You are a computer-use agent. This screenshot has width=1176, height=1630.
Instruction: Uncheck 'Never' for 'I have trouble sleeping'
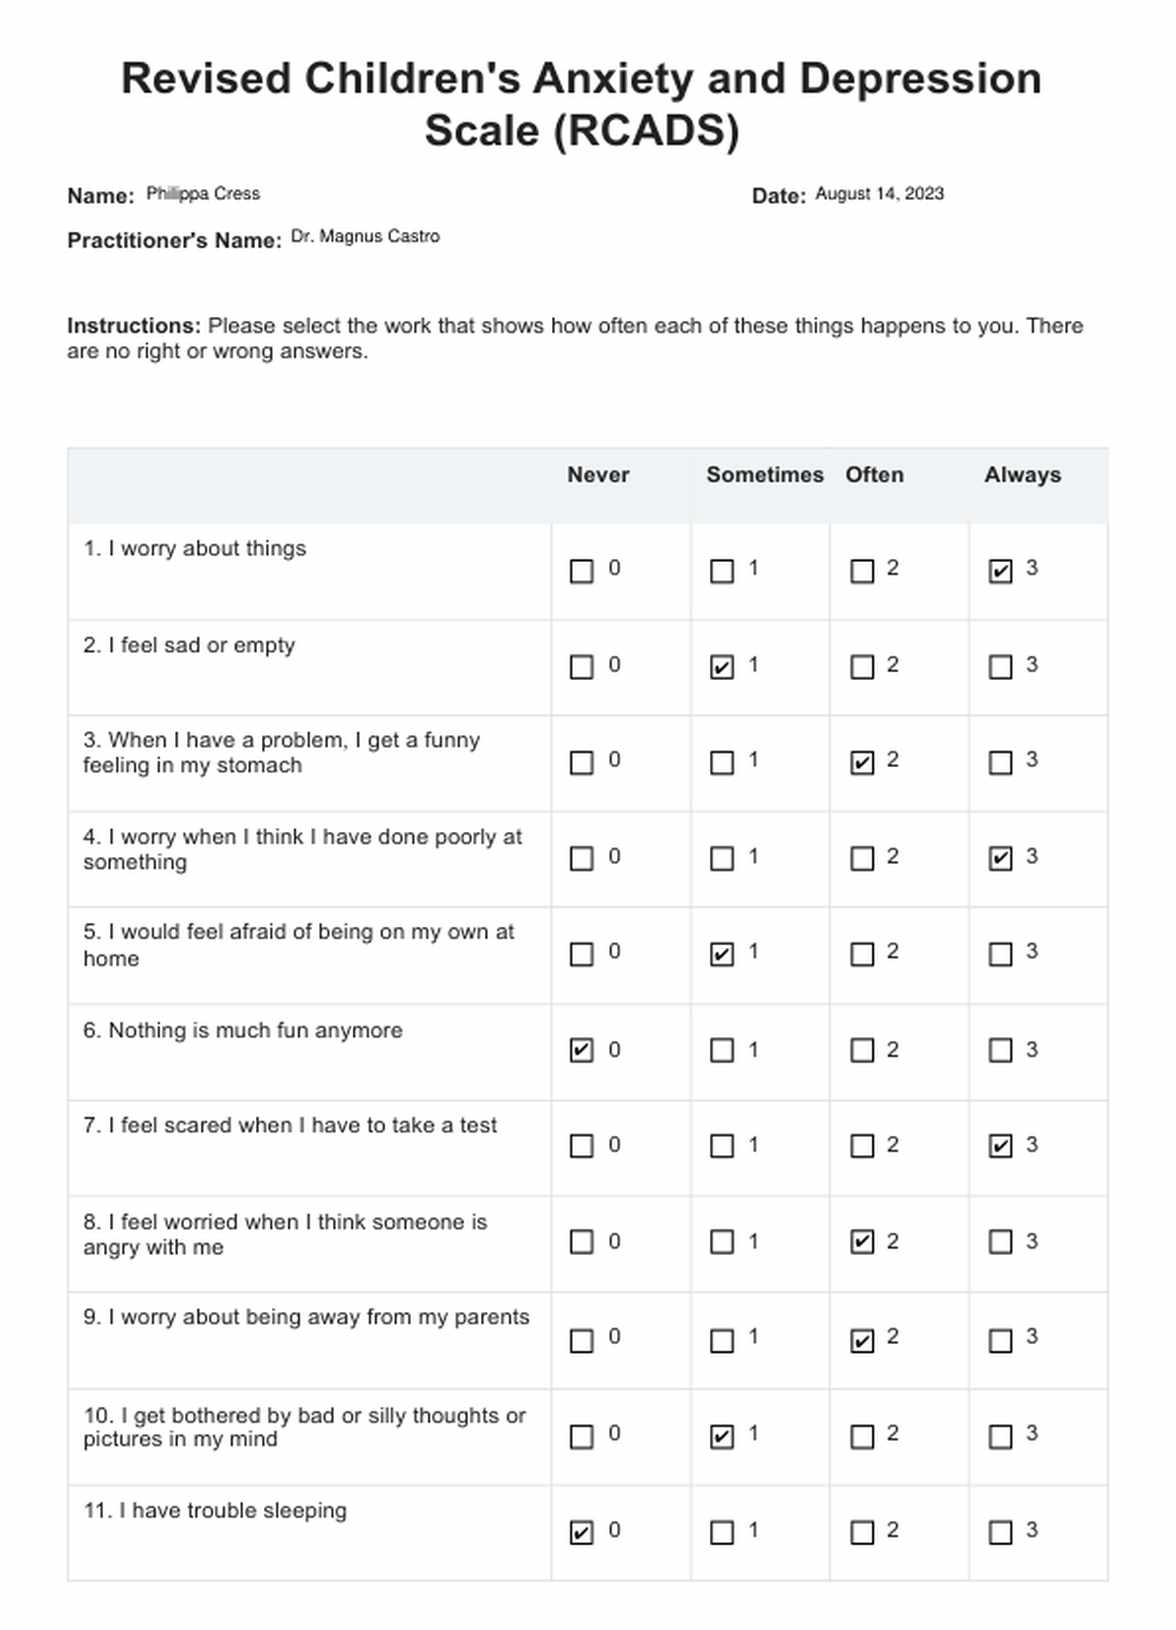click(581, 1532)
